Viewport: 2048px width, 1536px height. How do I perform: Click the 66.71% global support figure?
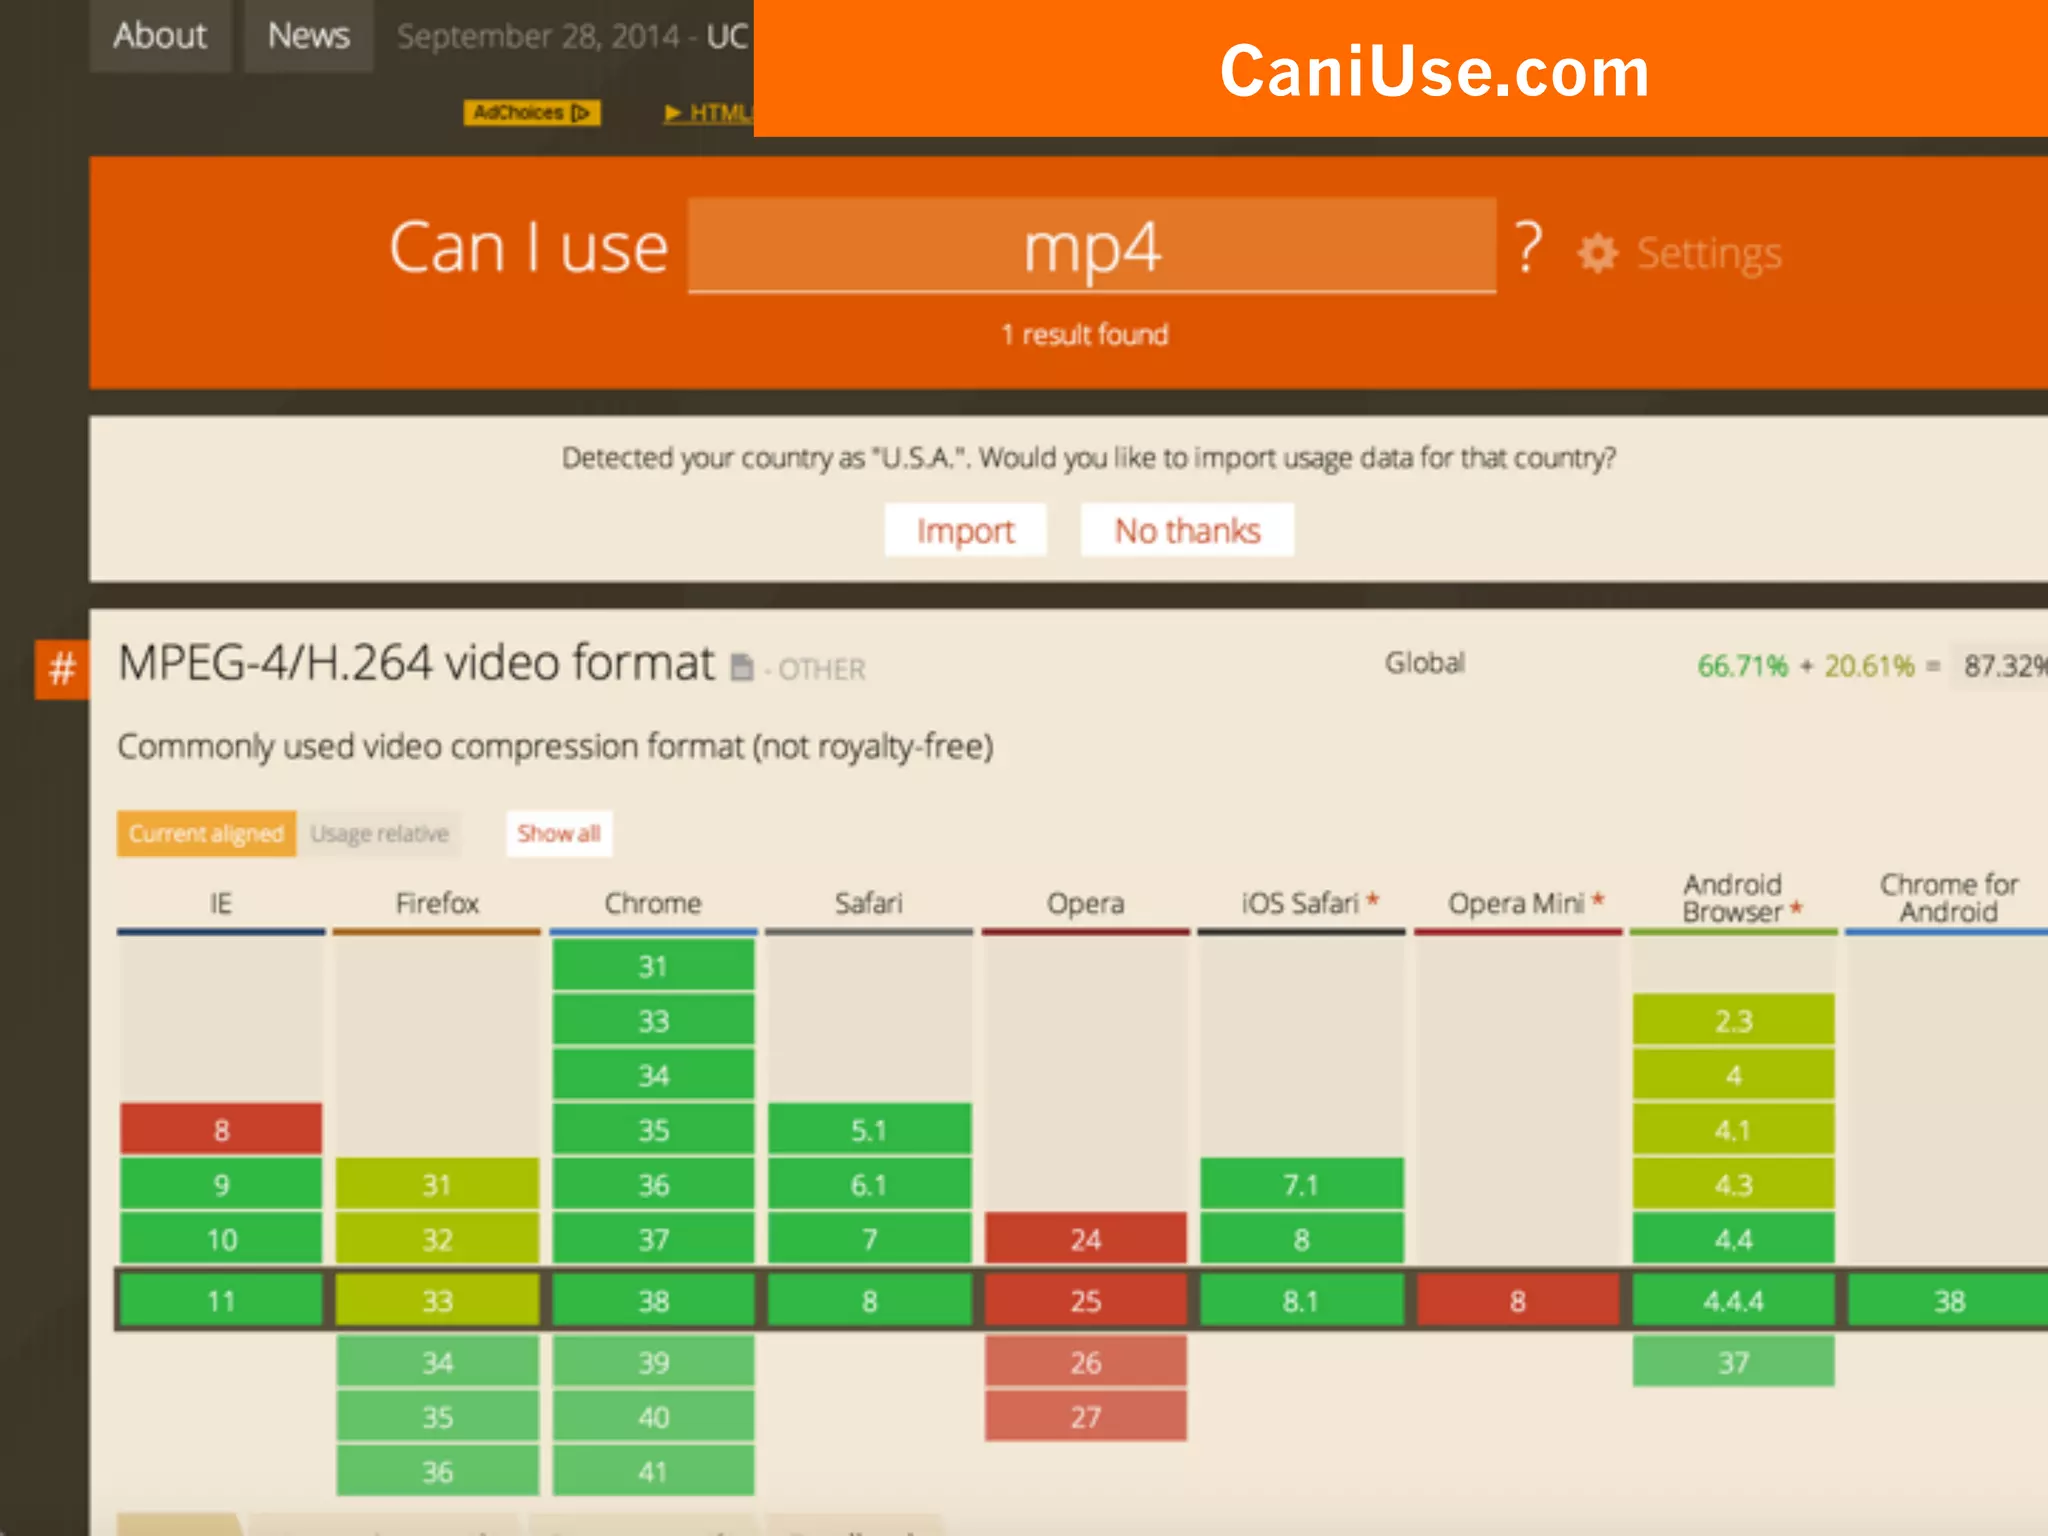(x=1742, y=666)
